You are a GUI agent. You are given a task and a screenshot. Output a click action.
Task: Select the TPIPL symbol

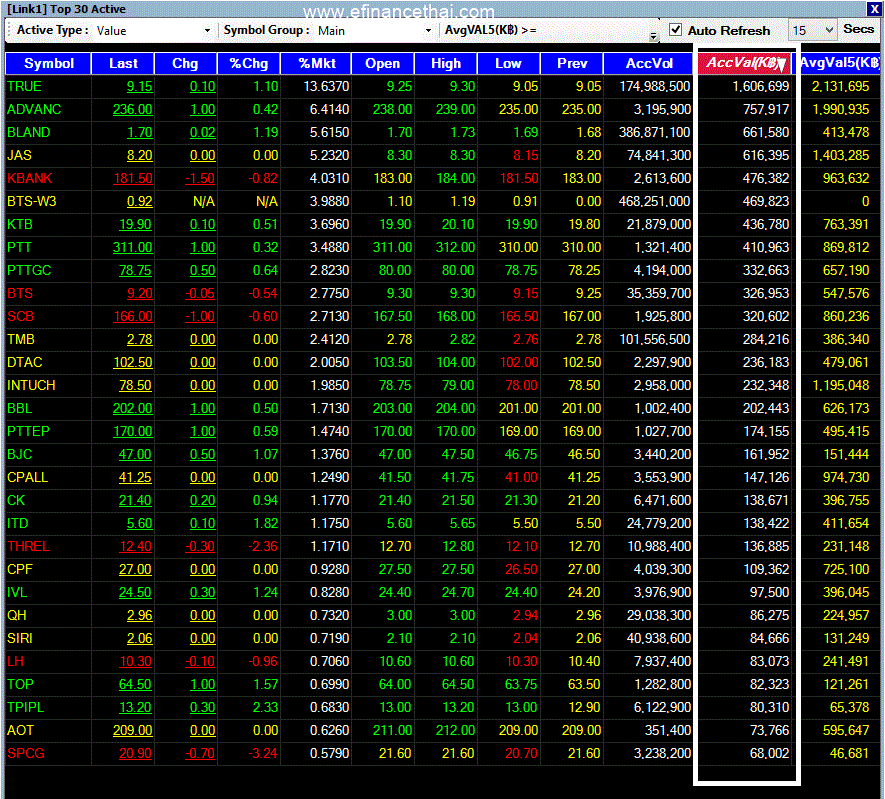coord(25,707)
